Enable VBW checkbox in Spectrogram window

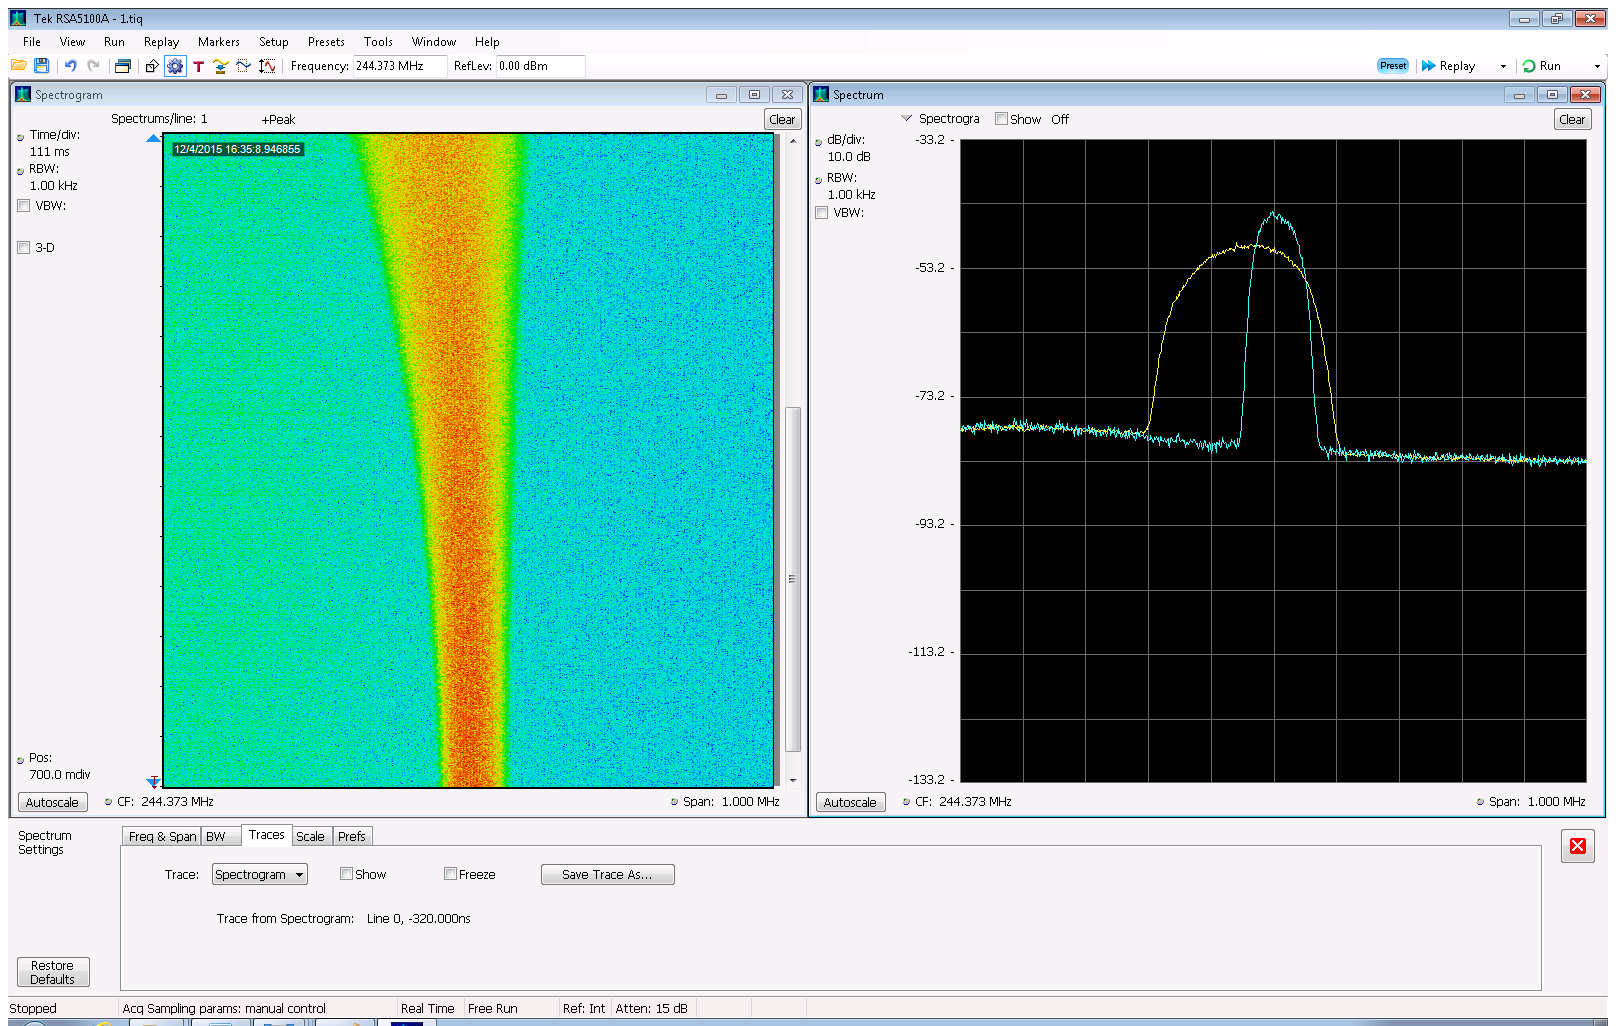click(x=23, y=206)
